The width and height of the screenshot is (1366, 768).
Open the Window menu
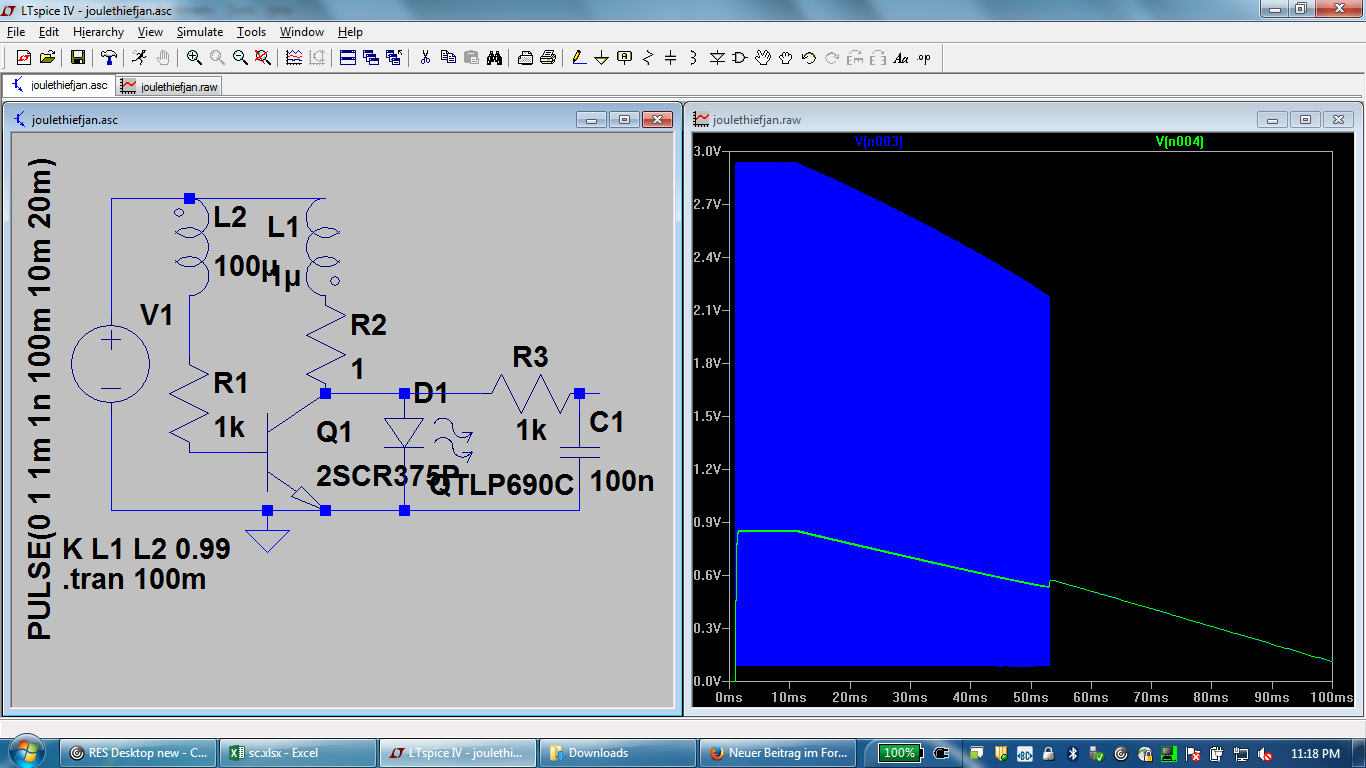tap(302, 32)
